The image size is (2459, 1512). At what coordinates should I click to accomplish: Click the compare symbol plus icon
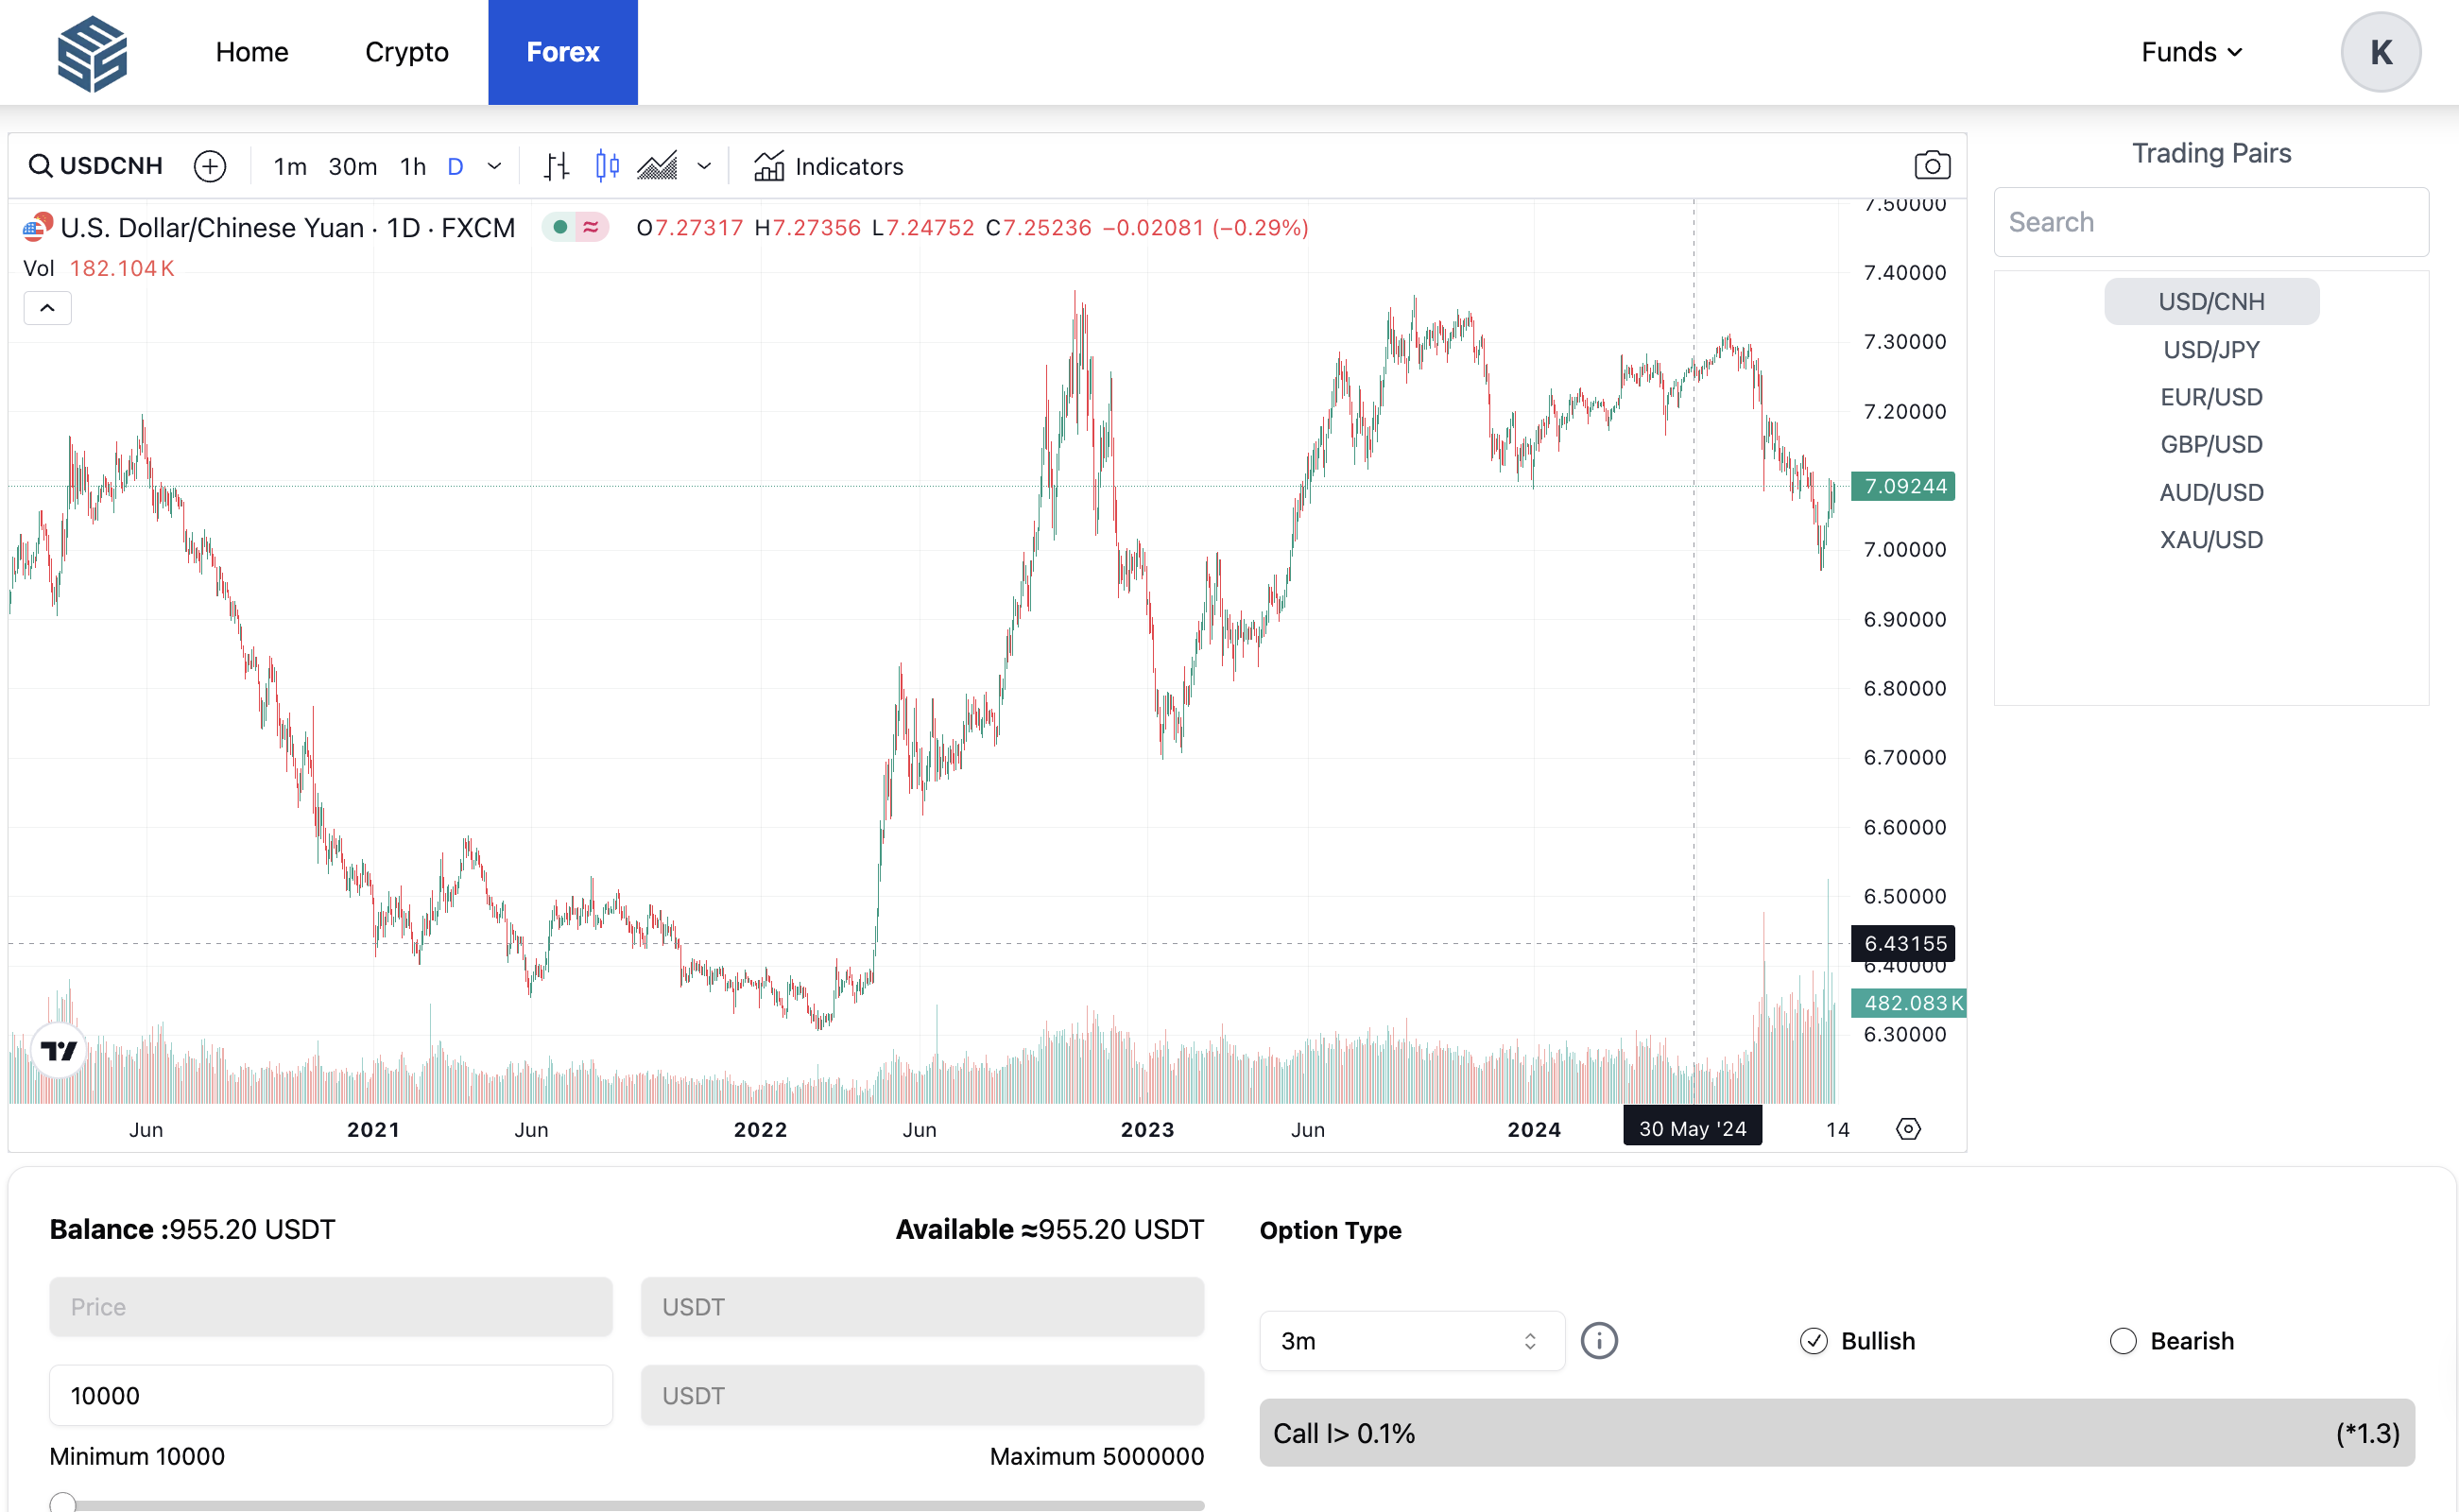[210, 166]
